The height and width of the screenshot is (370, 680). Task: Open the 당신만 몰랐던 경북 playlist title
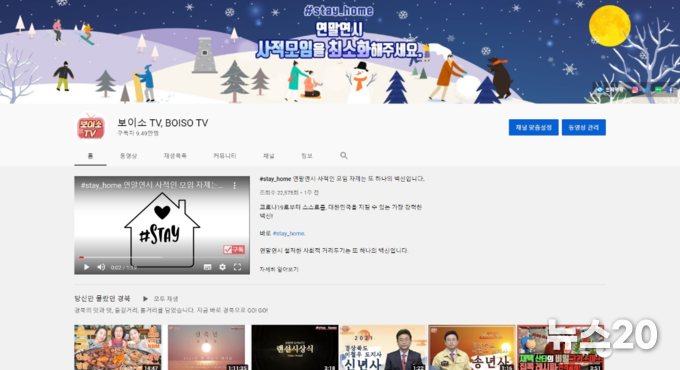click(102, 298)
